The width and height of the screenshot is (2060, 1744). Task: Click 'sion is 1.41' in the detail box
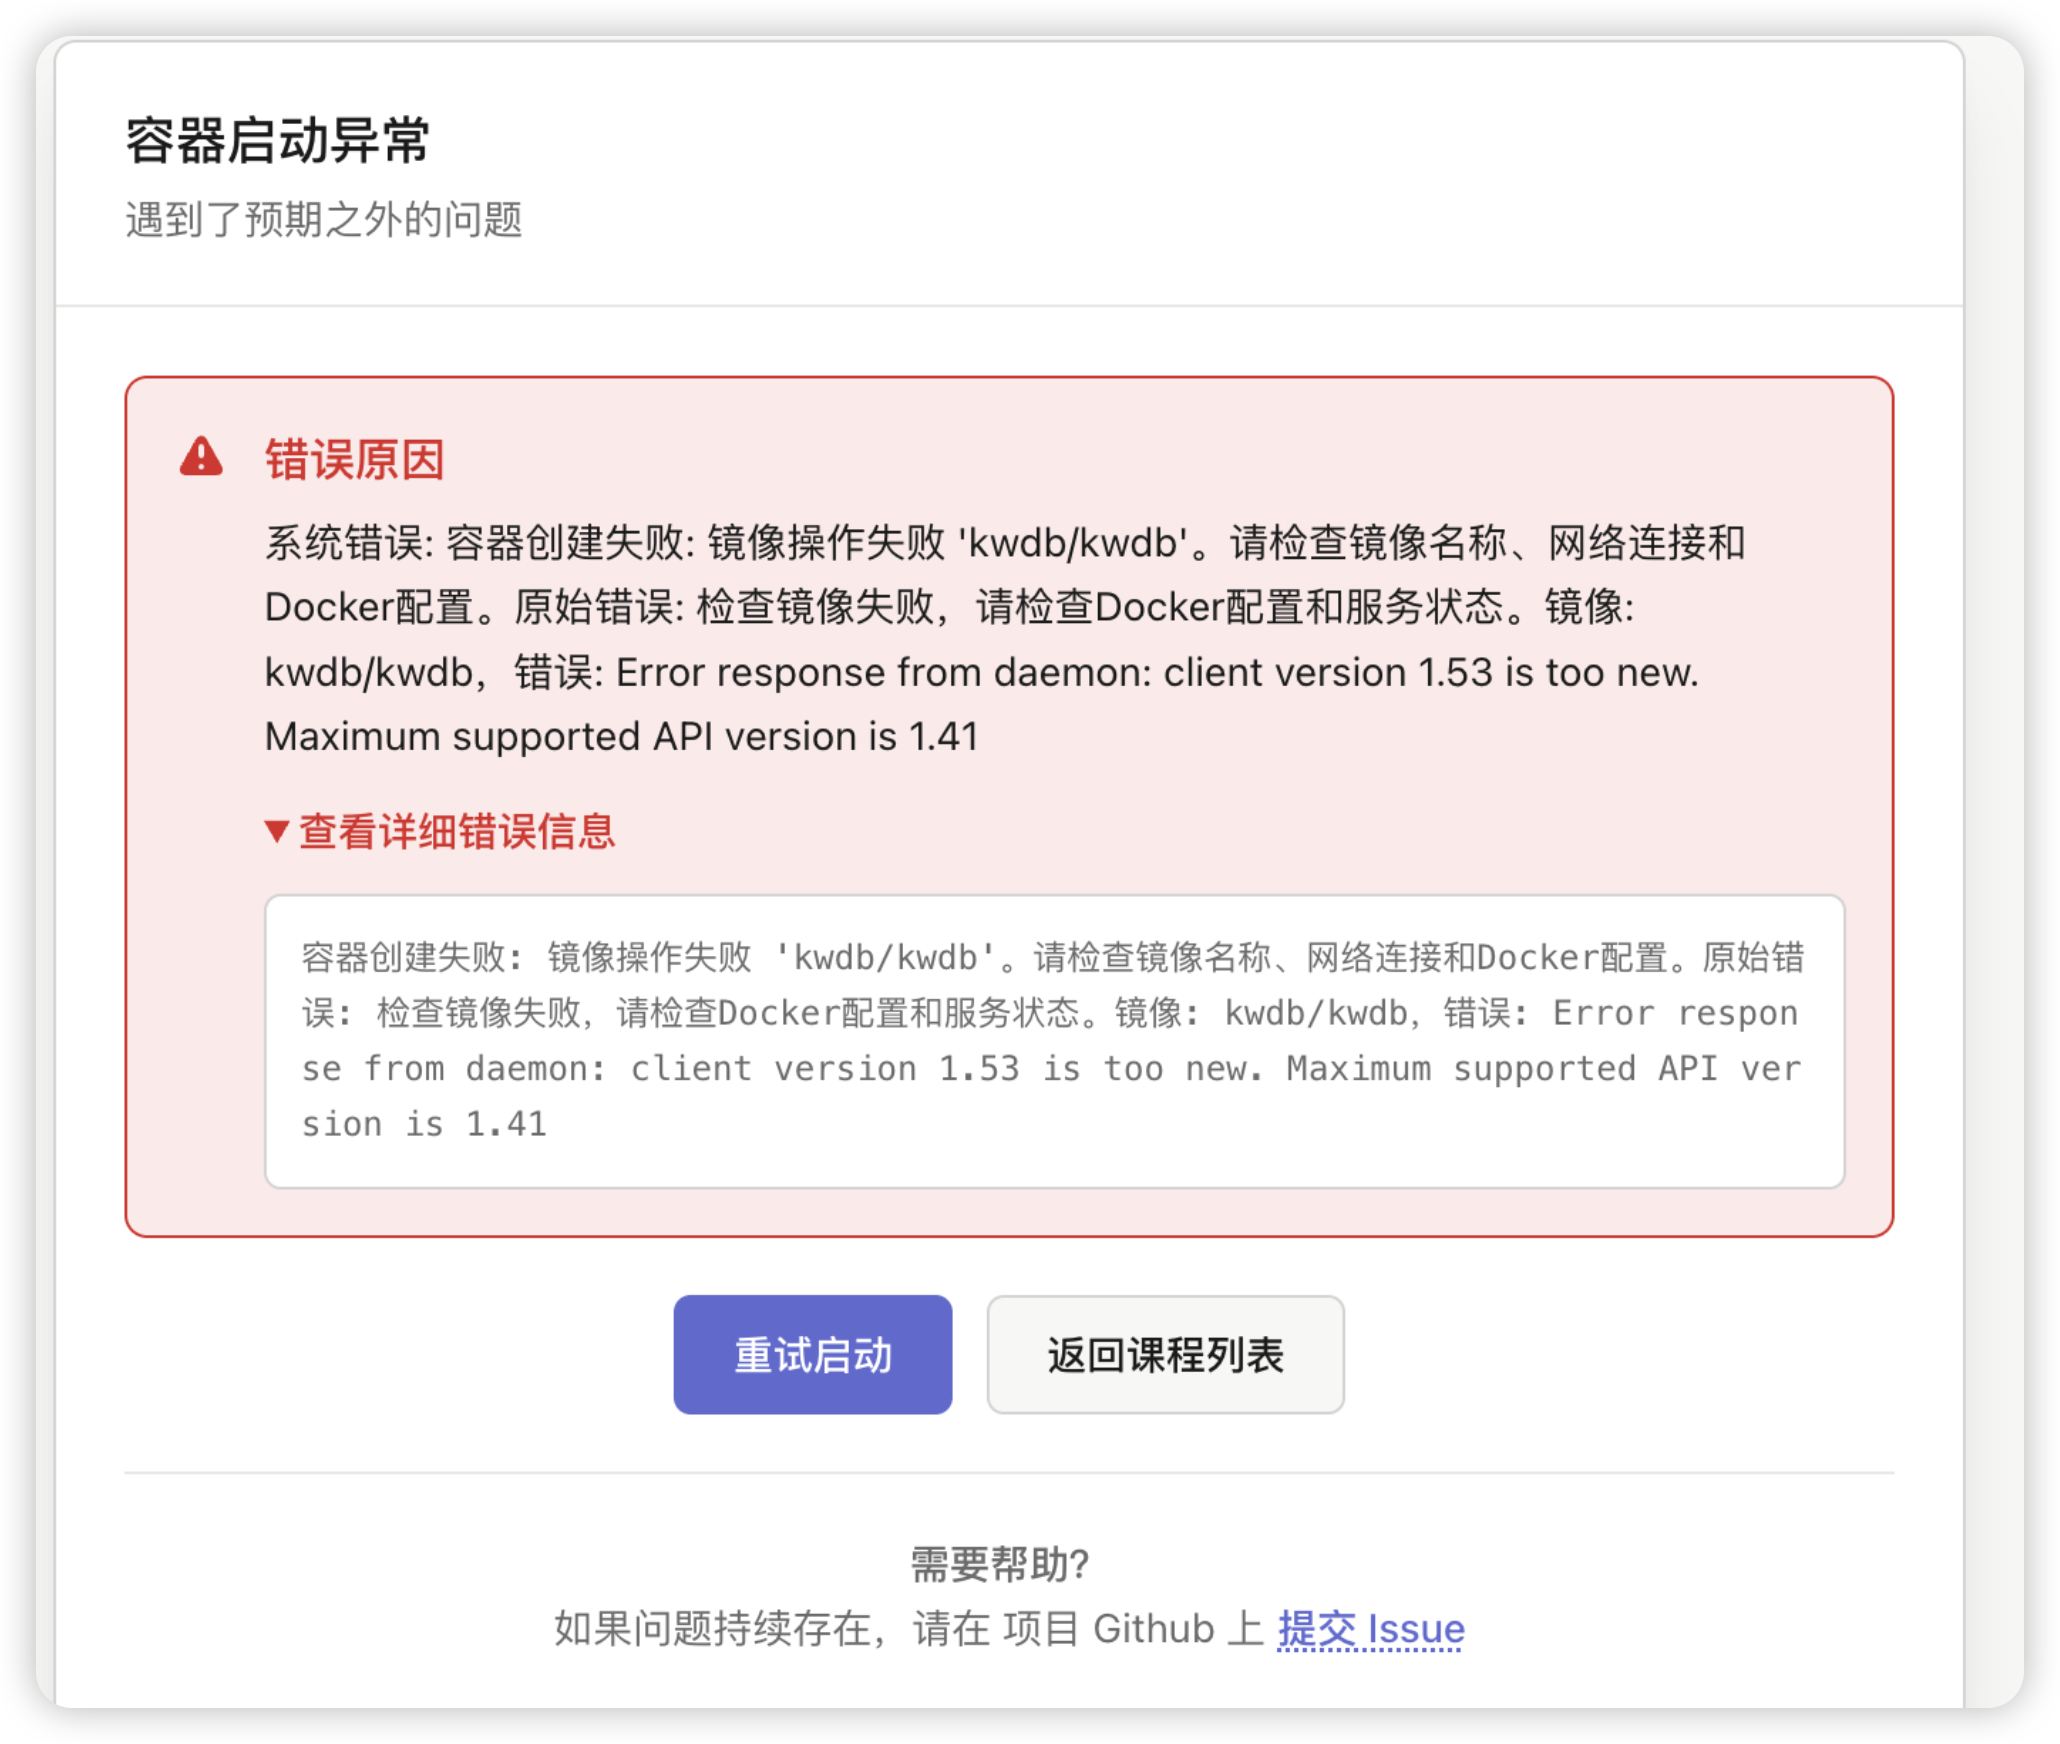[424, 1123]
